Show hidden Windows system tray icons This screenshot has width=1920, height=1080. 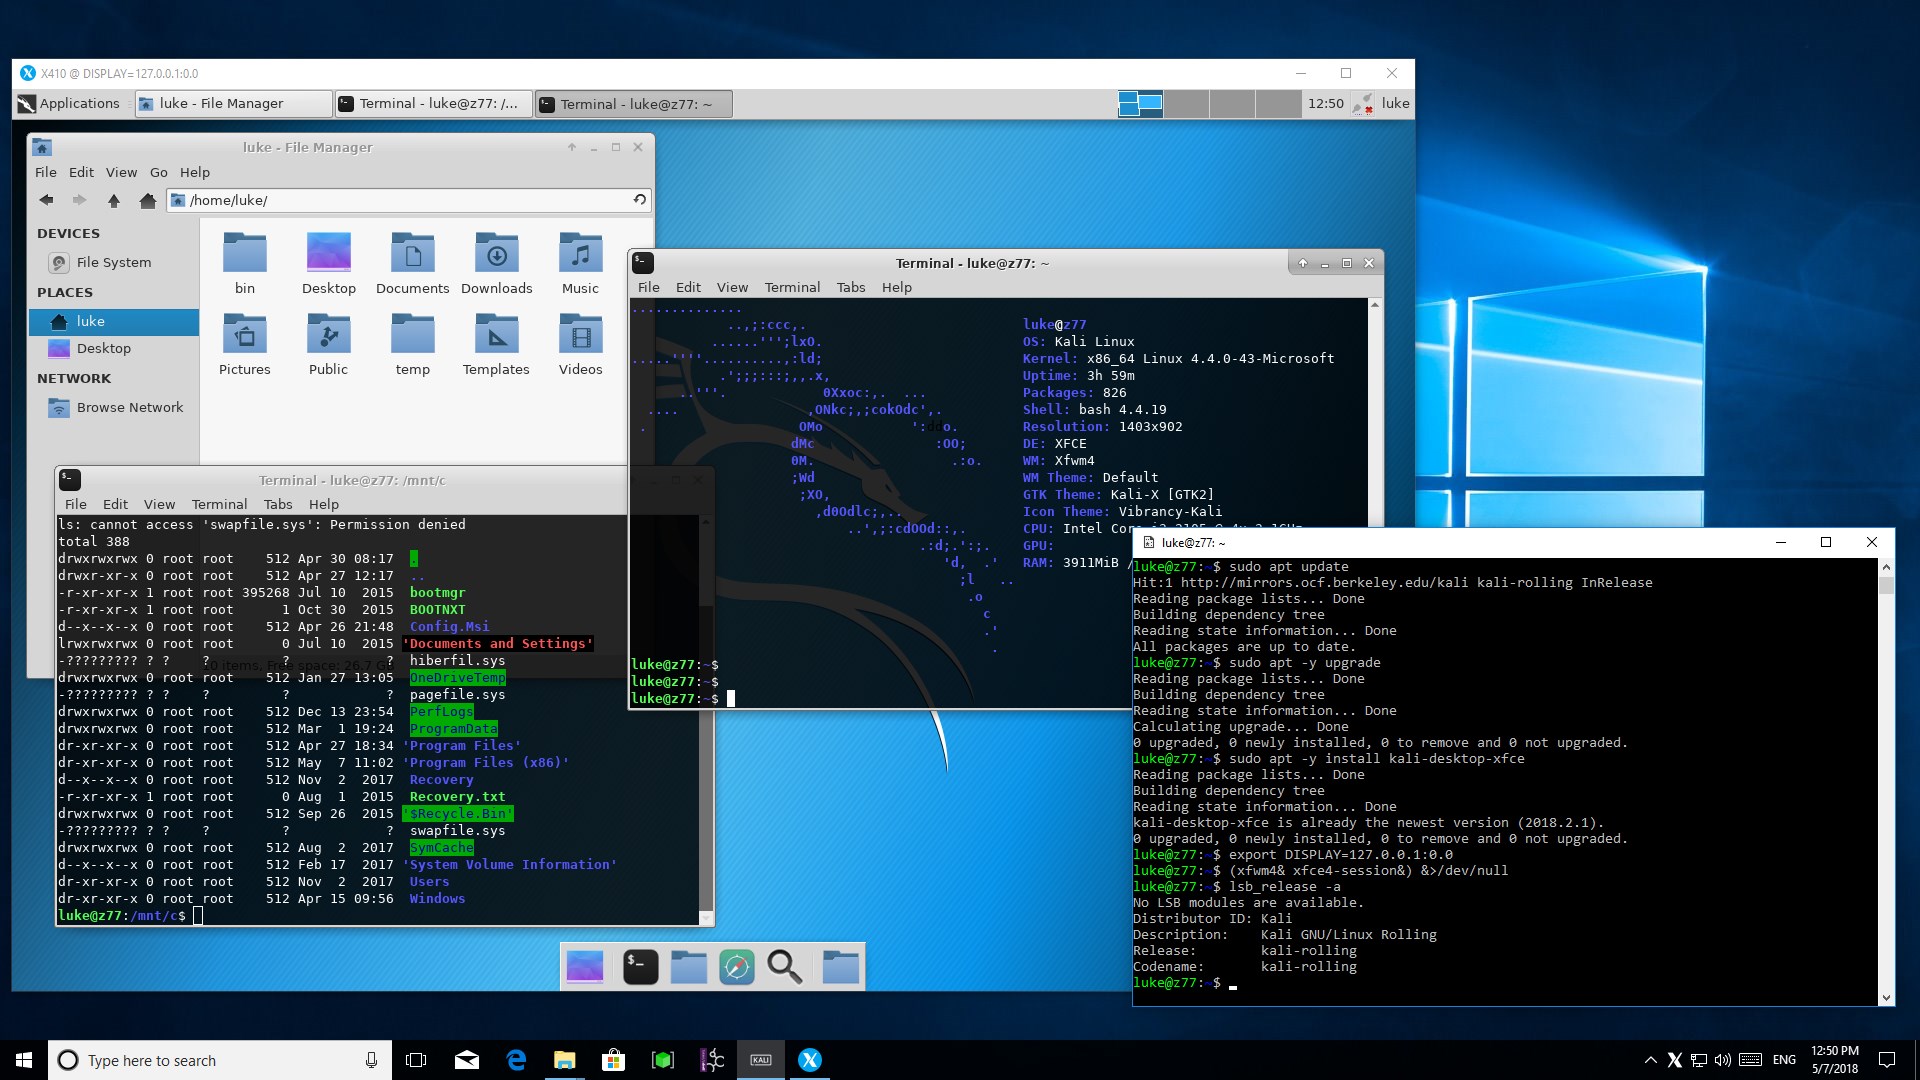pos(1649,1060)
